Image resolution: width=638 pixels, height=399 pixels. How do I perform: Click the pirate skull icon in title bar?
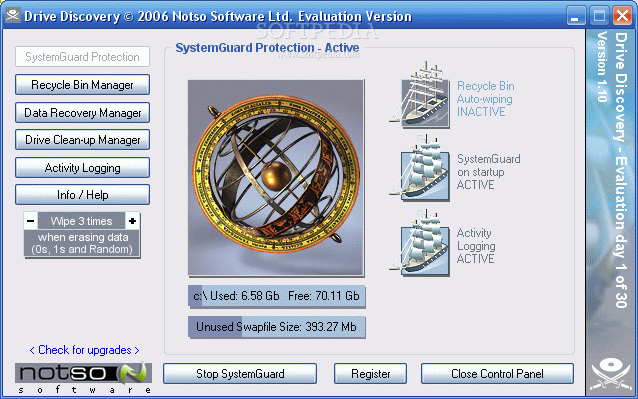coord(13,16)
